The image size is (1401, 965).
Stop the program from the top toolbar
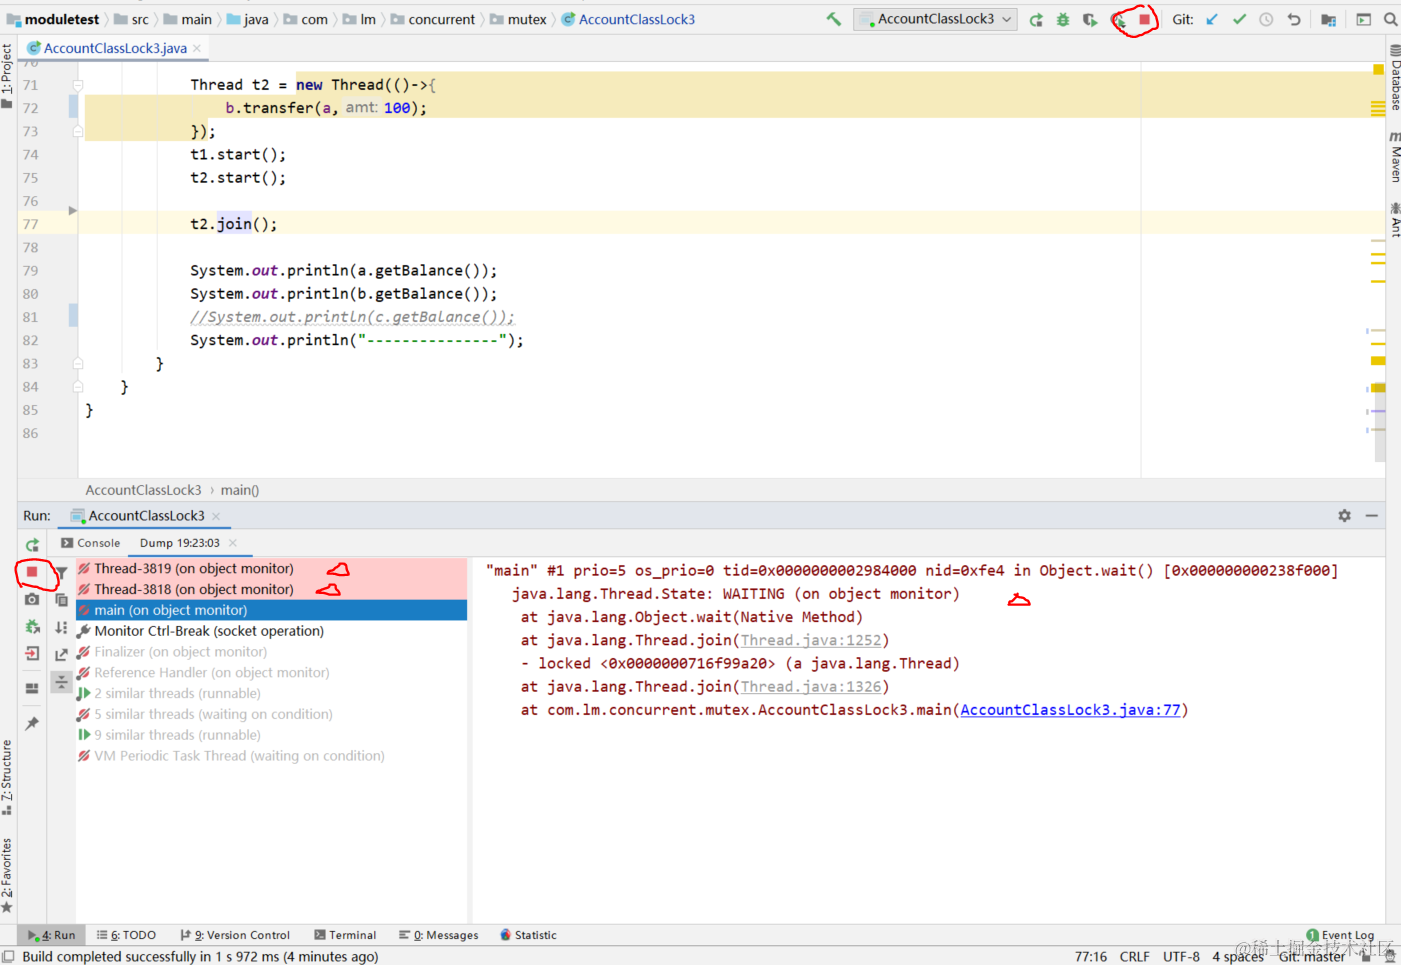[x=1144, y=19]
